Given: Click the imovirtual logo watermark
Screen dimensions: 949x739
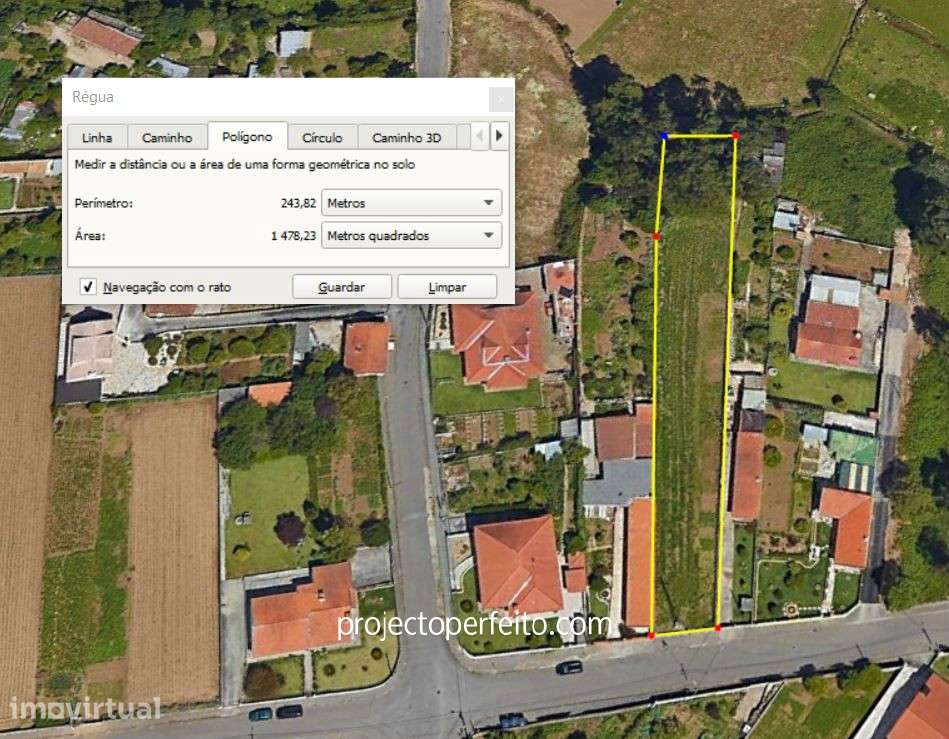Looking at the screenshot, I should tap(85, 708).
